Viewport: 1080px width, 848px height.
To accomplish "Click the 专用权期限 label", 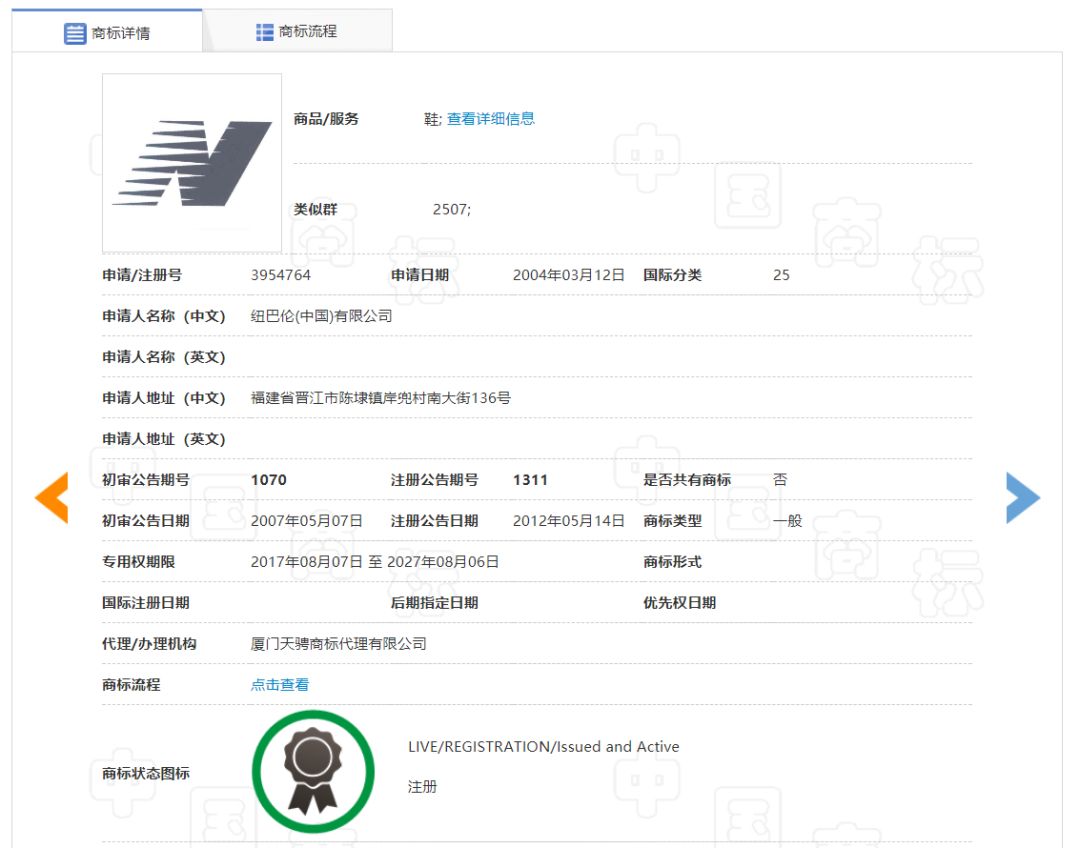I will [138, 562].
